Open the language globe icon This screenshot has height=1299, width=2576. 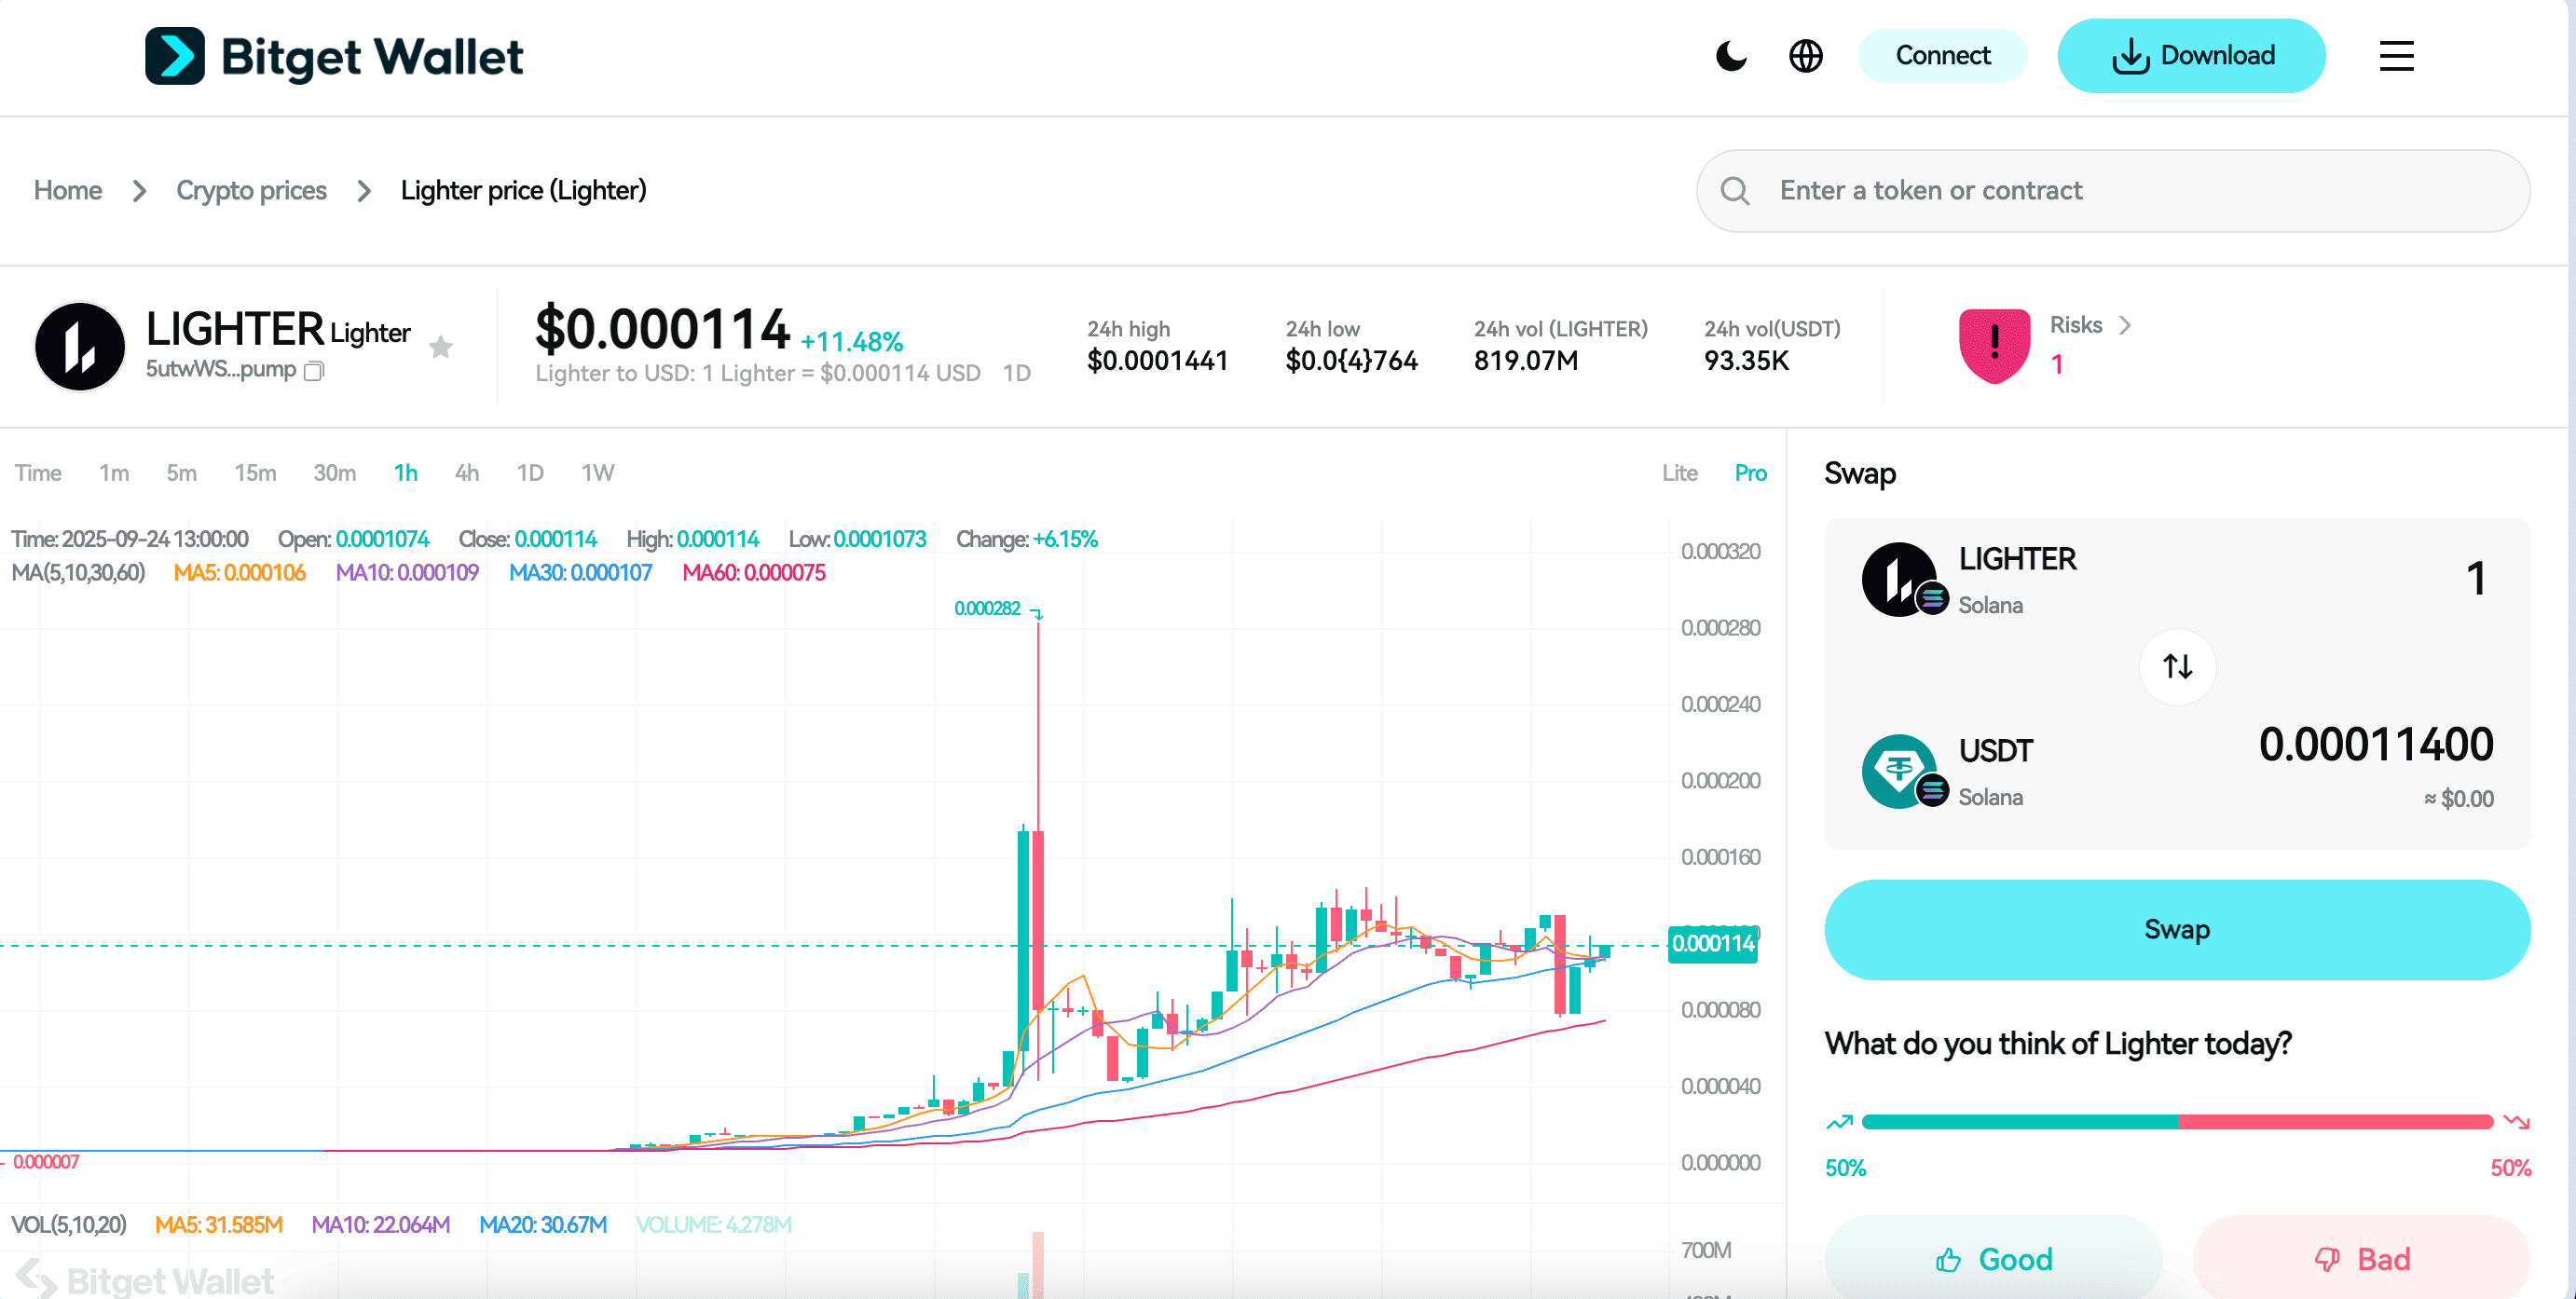pyautogui.click(x=1805, y=56)
